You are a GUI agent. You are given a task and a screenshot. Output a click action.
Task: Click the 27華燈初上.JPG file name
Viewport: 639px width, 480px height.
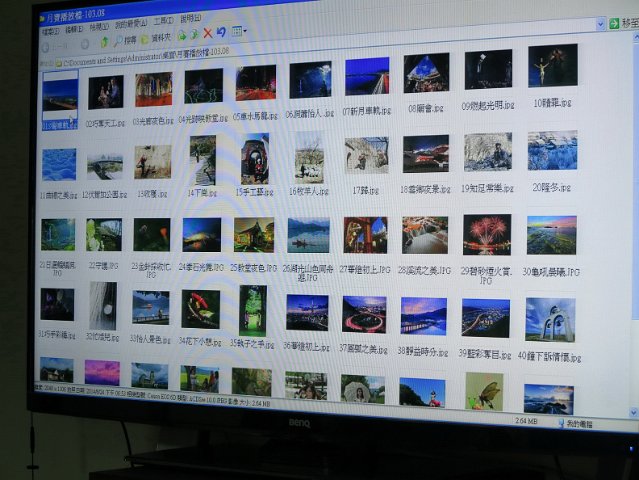[x=365, y=270]
